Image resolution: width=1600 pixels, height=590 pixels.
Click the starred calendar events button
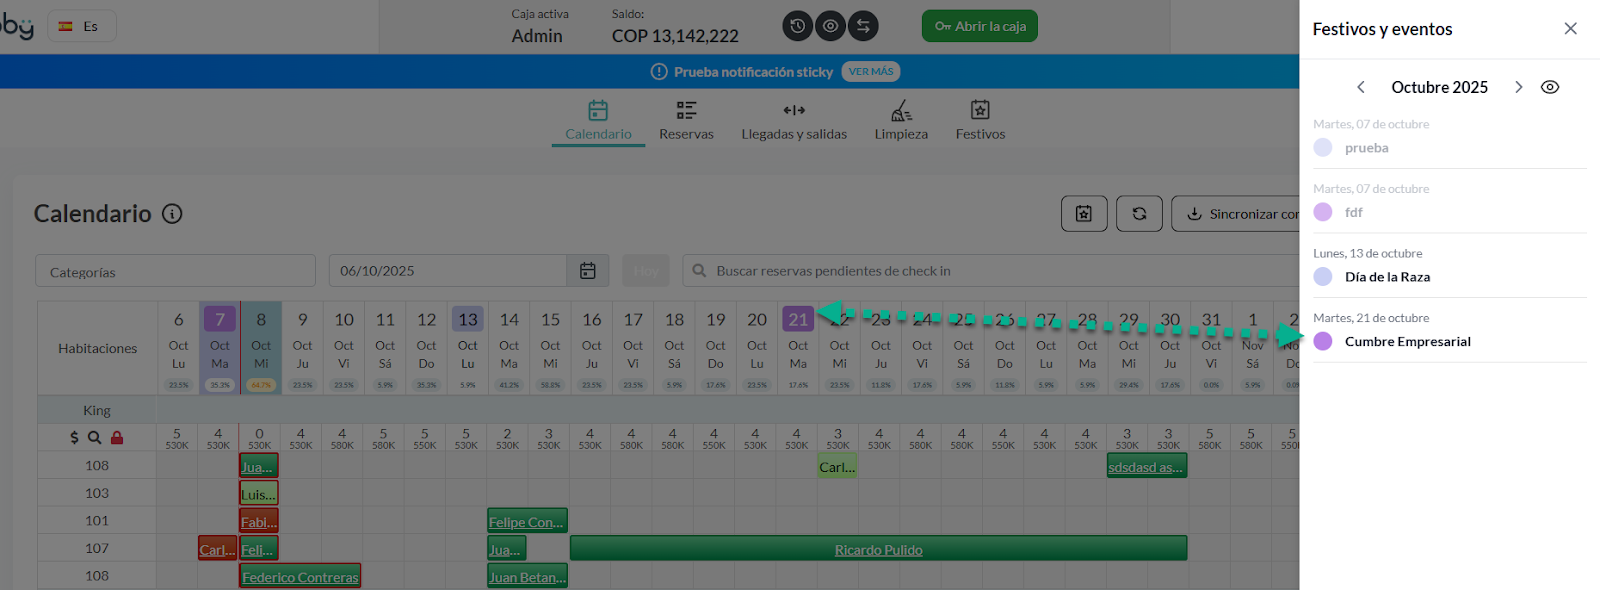1084,214
